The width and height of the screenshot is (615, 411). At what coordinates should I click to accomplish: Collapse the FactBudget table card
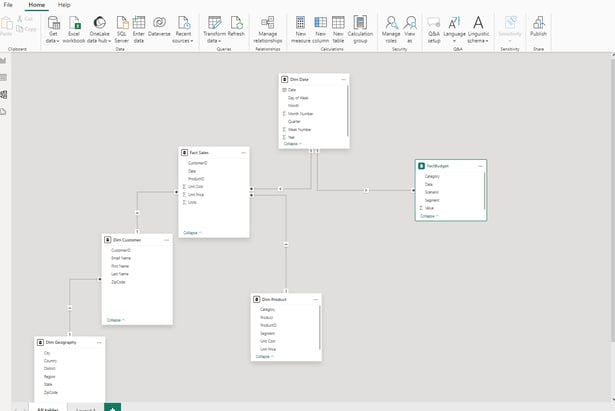click(x=429, y=216)
